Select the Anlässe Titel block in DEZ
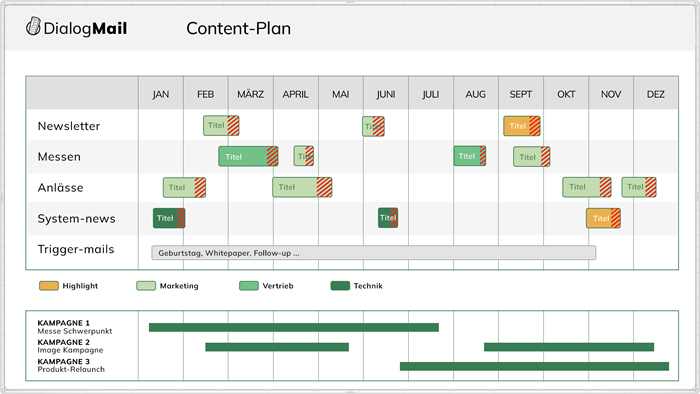The width and height of the screenshot is (700, 394). point(639,187)
